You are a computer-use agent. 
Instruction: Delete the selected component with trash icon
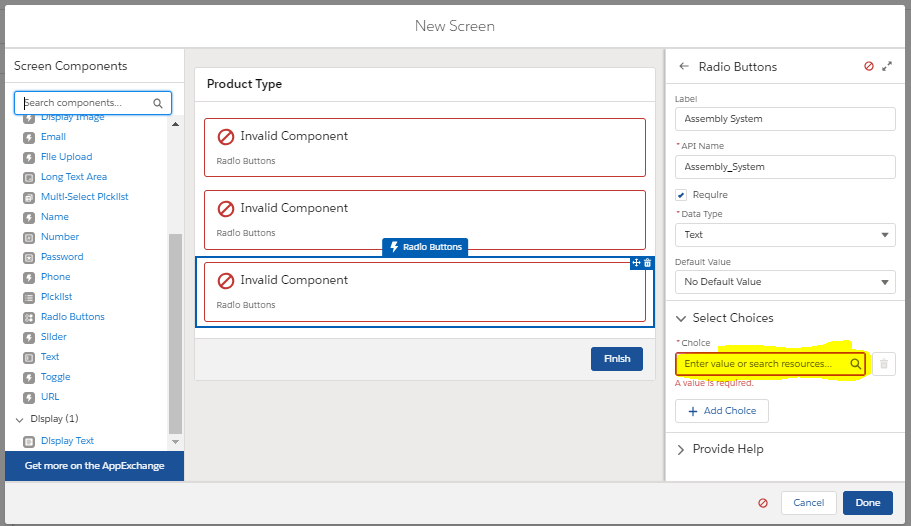[647, 263]
